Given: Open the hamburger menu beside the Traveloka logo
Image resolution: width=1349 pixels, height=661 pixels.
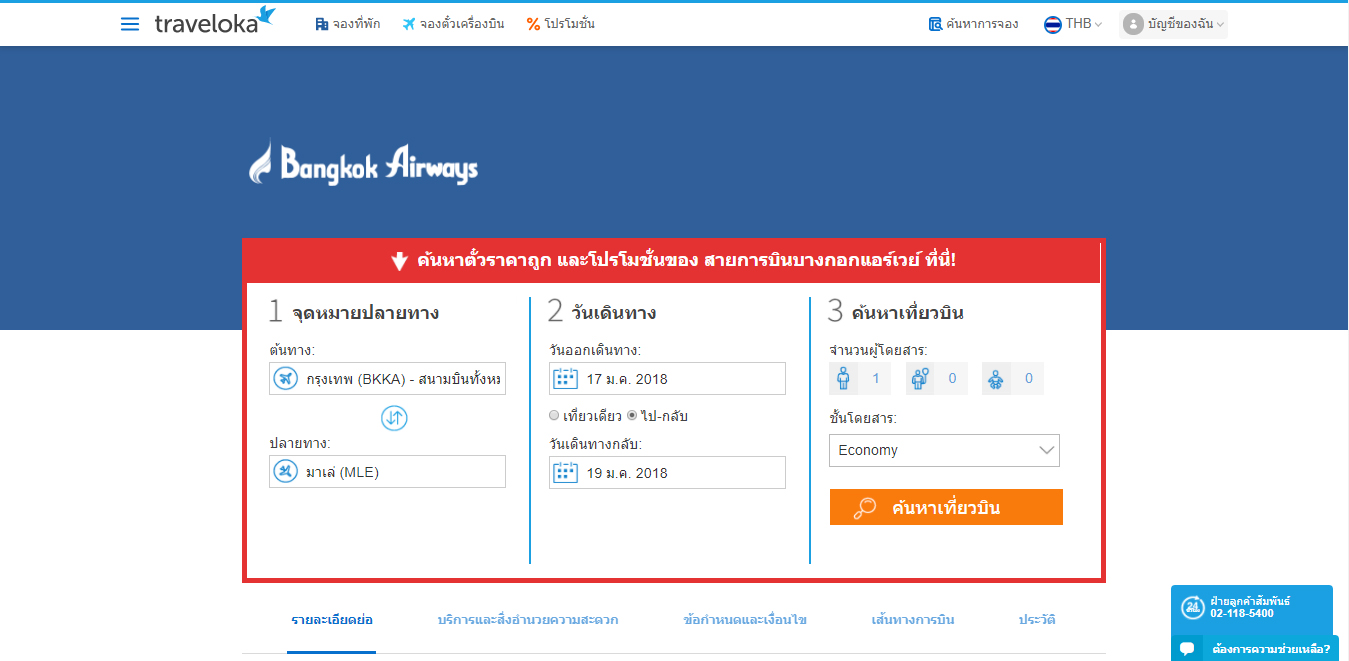Looking at the screenshot, I should [130, 24].
